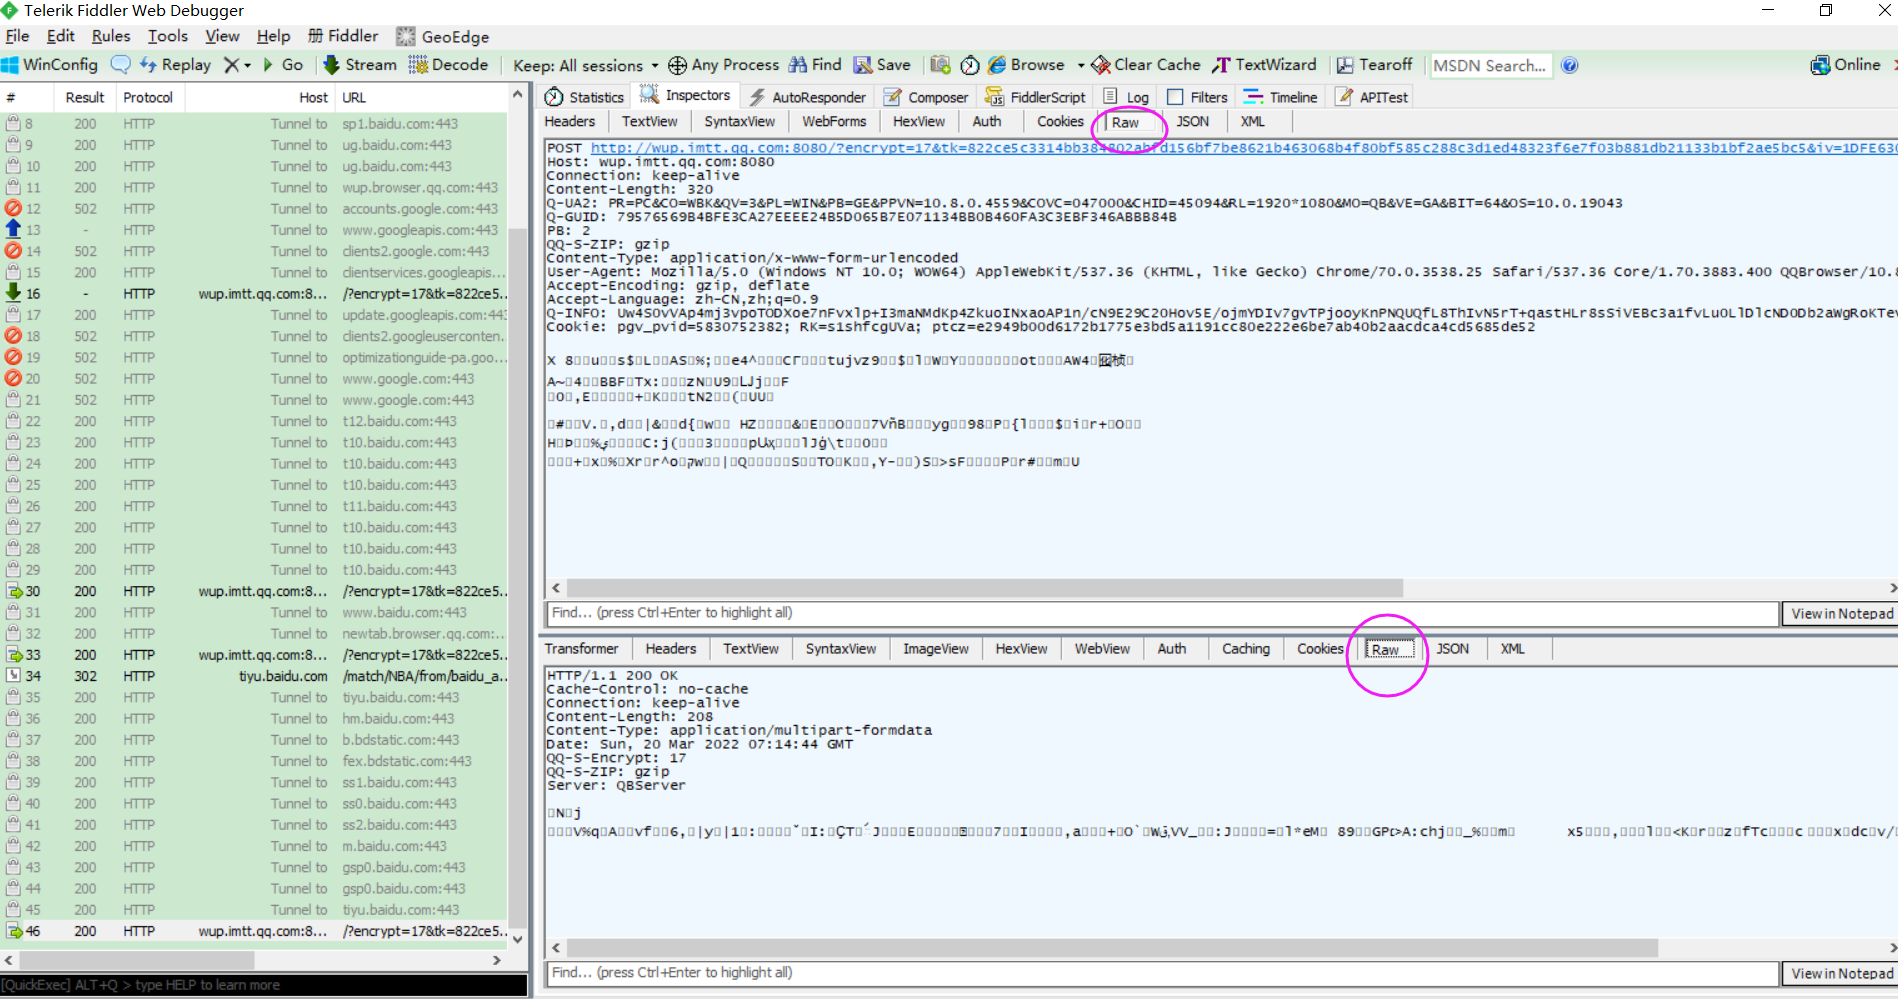Image resolution: width=1898 pixels, height=999 pixels.
Task: Switch to the Timeline tab
Action: click(1281, 97)
